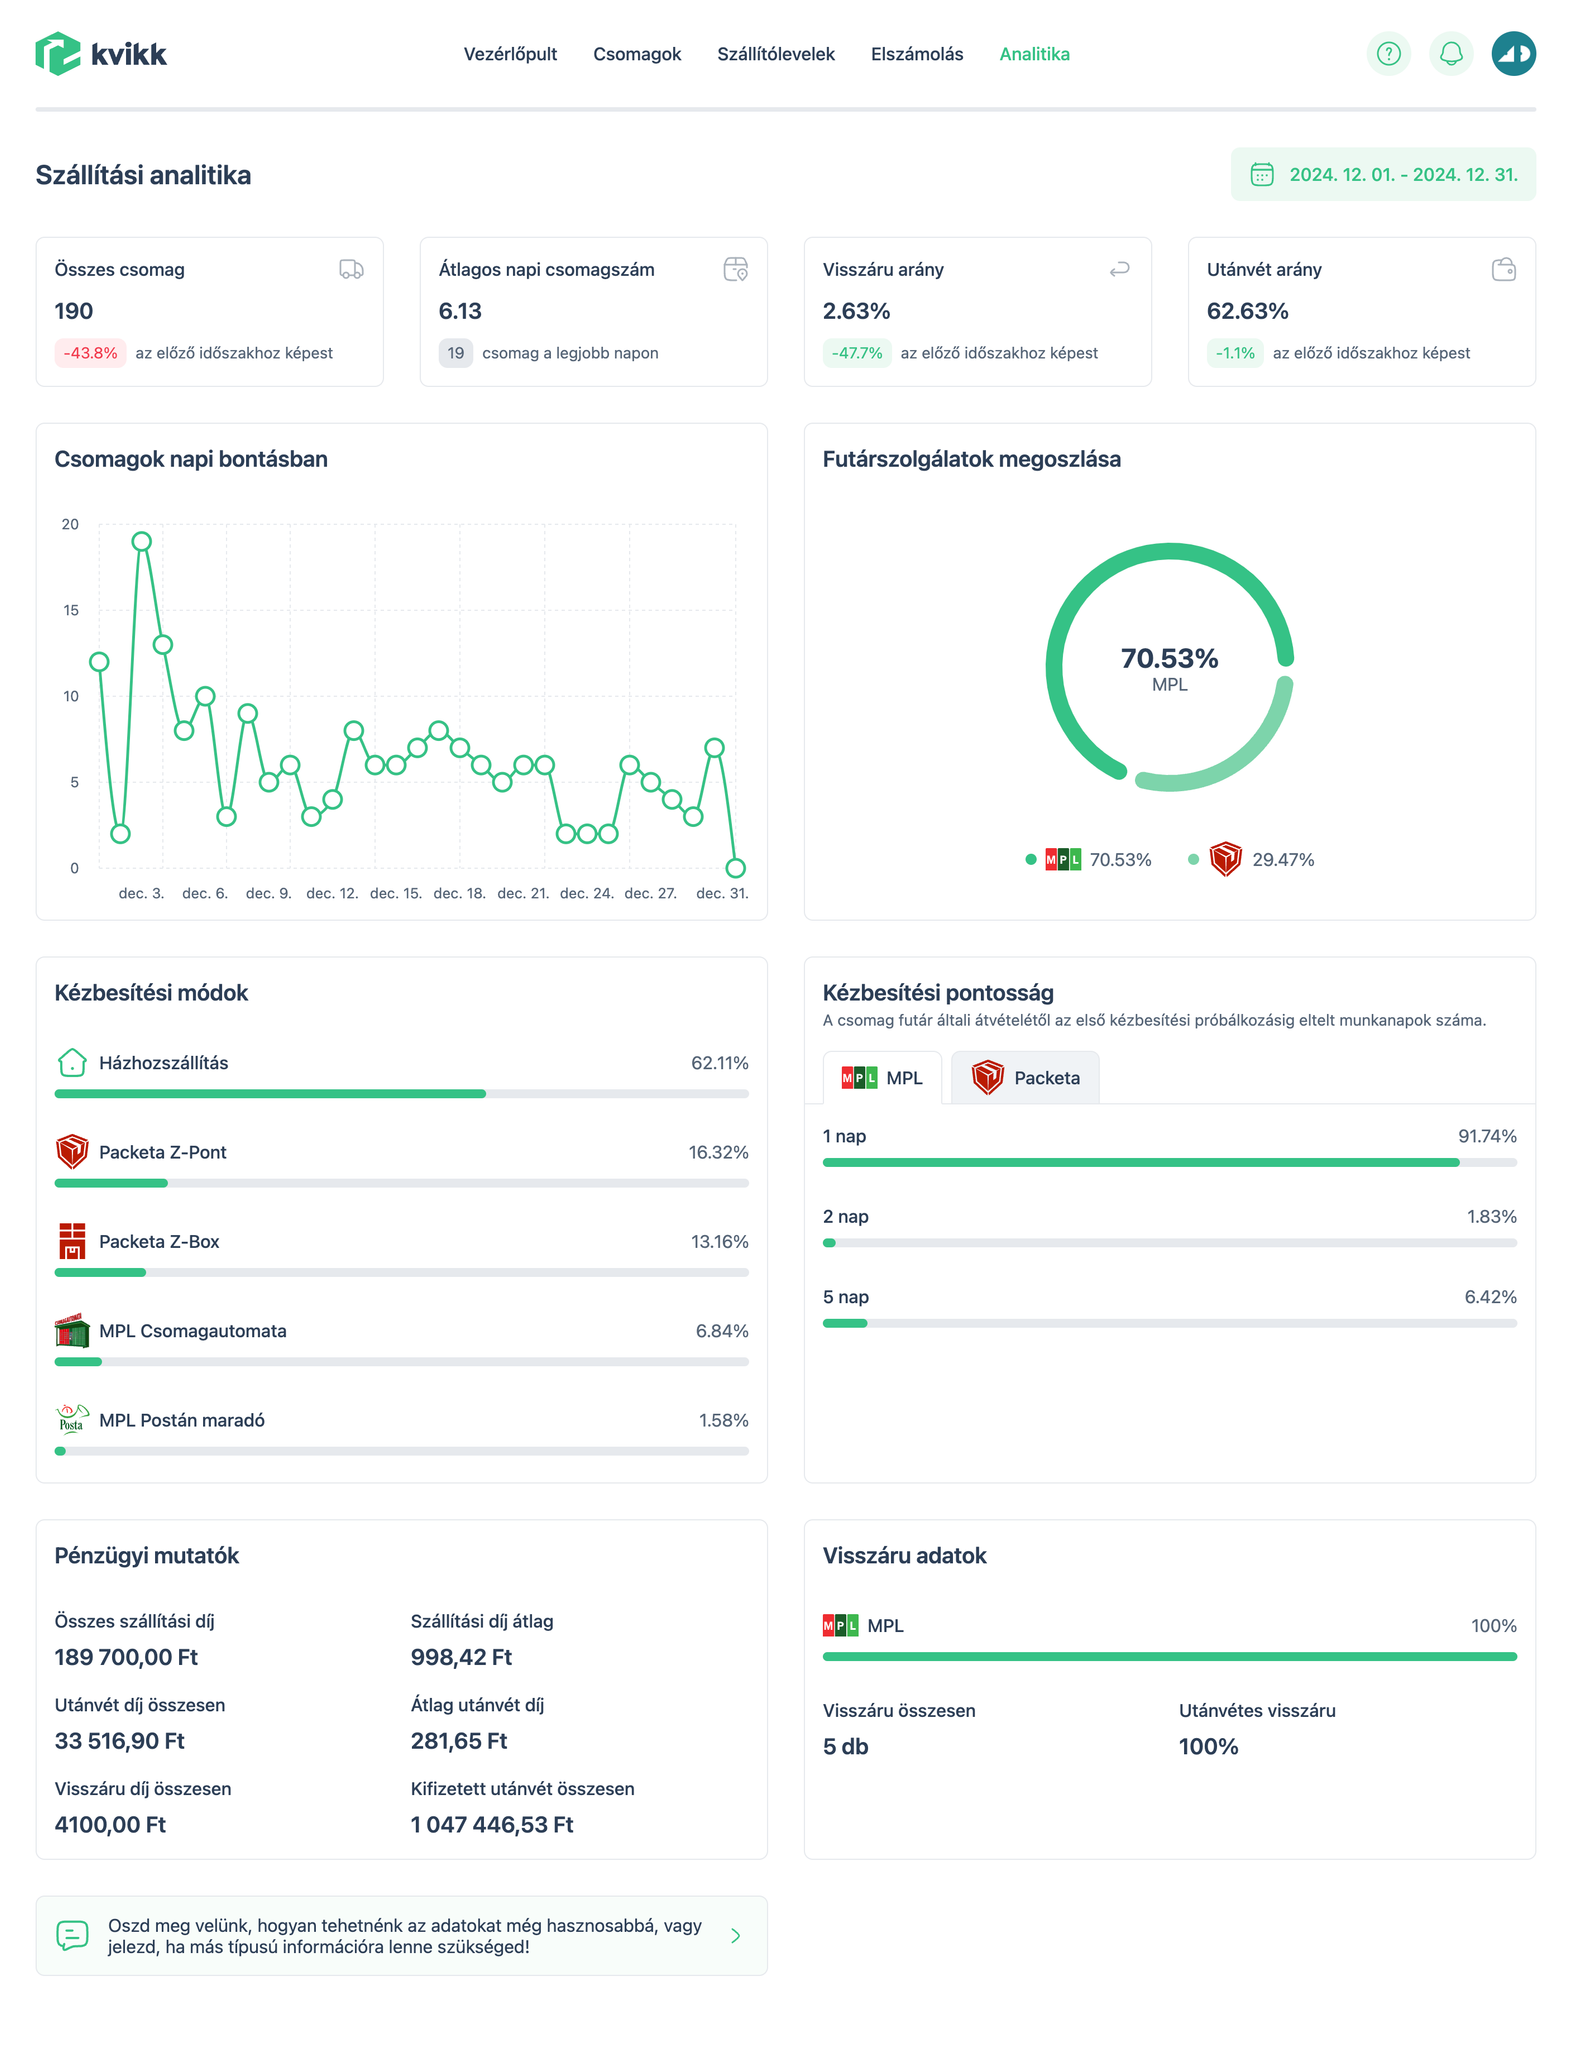Image resolution: width=1572 pixels, height=2048 pixels.
Task: Click the Házhozszállítás progress bar
Action: [x=401, y=1094]
